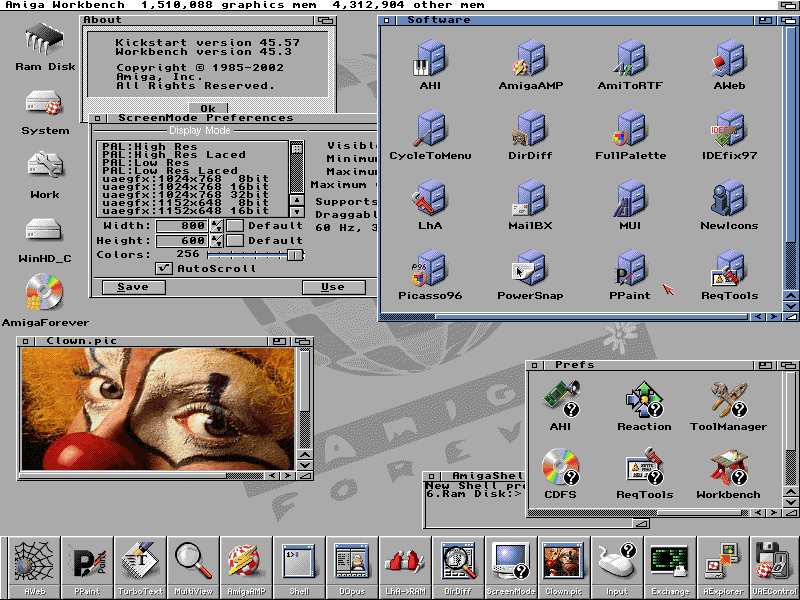Adjust the Colors slider knob
This screenshot has width=800, height=600.
[x=295, y=255]
